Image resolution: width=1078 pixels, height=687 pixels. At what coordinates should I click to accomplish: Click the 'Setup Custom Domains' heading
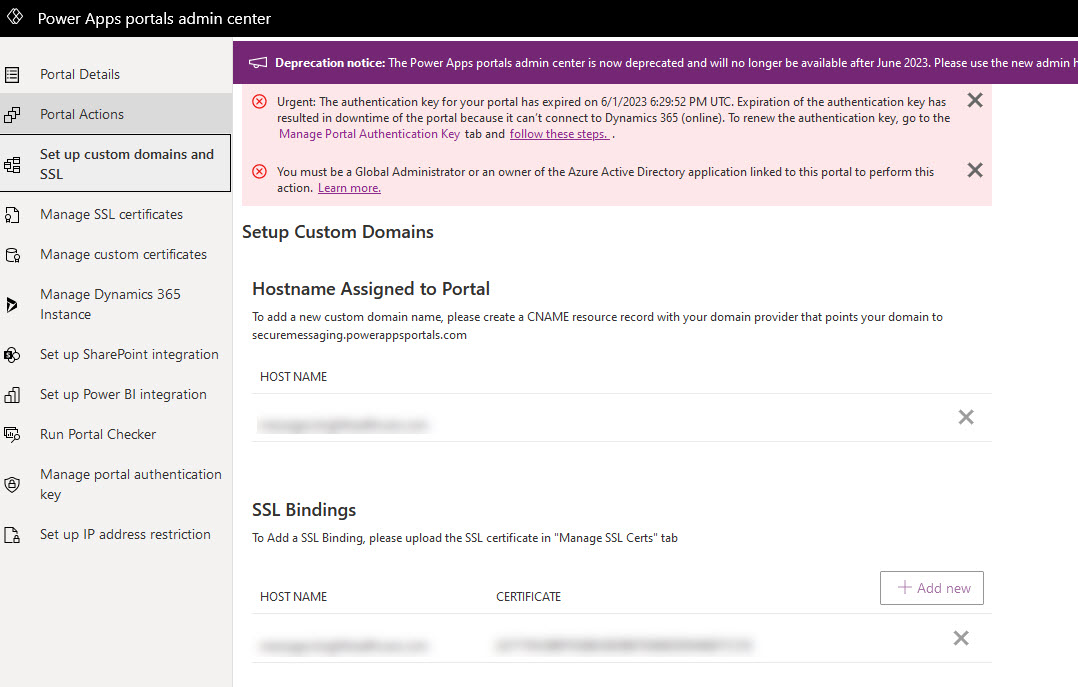coord(338,232)
